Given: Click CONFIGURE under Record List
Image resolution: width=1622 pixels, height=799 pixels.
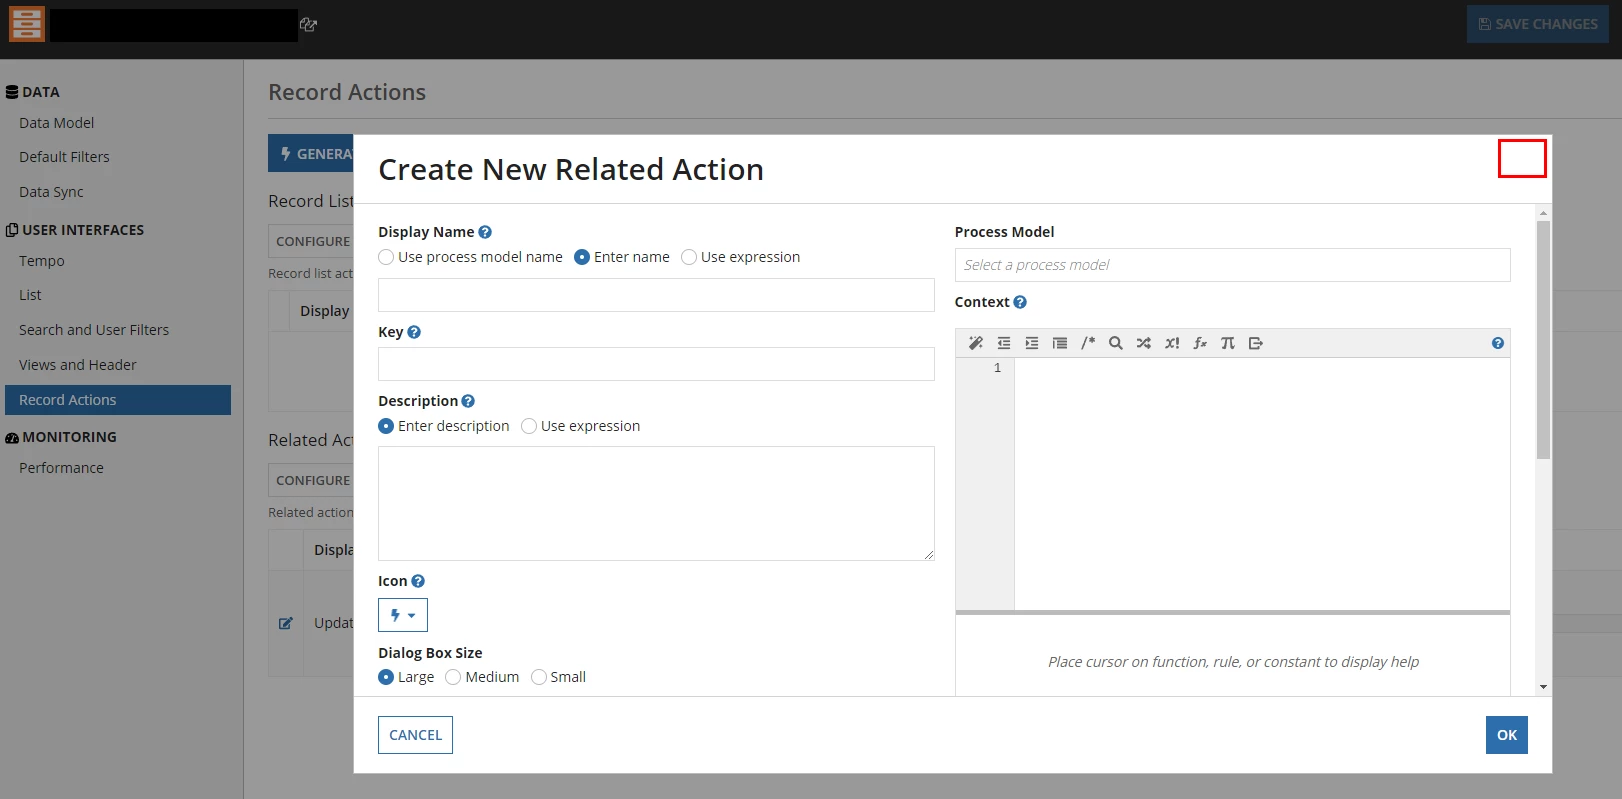Looking at the screenshot, I should (x=311, y=241).
